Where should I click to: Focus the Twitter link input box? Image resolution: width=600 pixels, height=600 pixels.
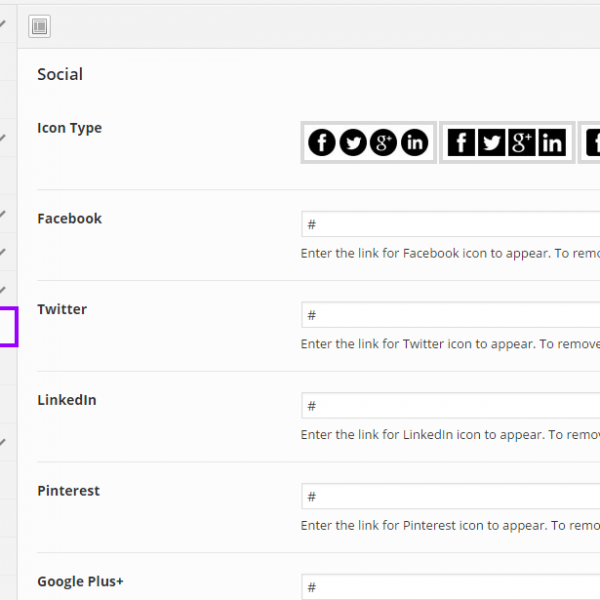click(x=450, y=315)
